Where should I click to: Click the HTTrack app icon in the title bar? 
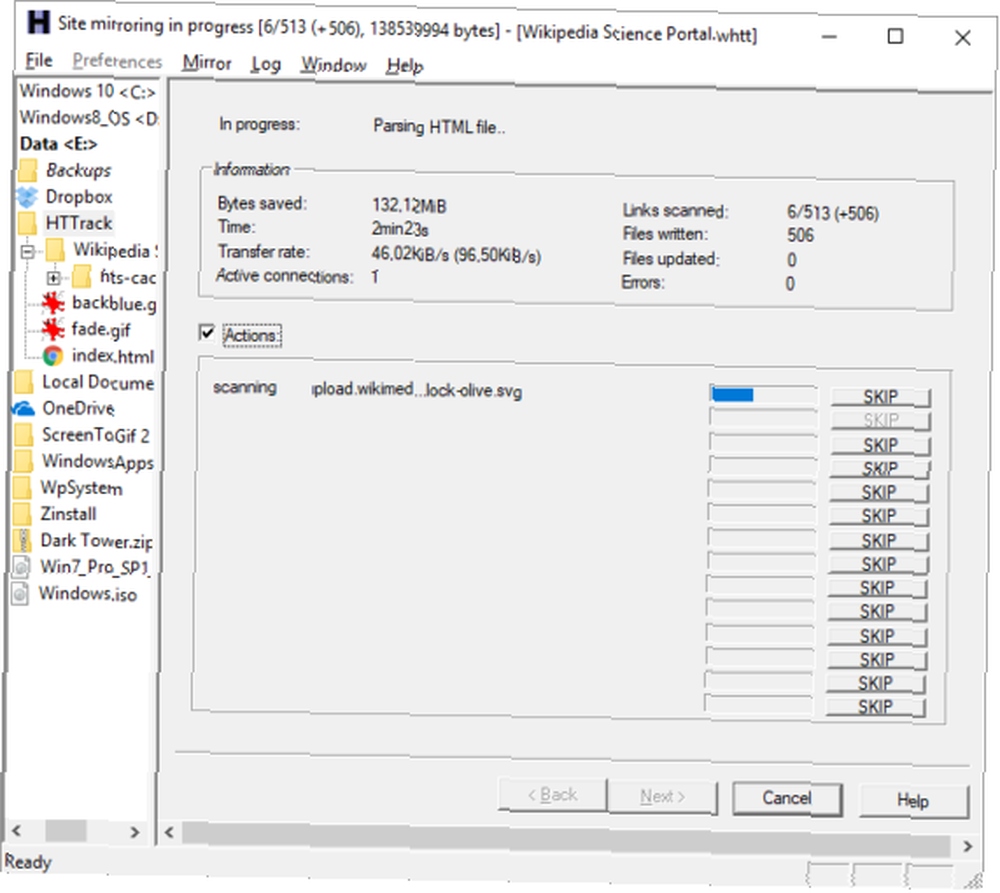tap(38, 22)
